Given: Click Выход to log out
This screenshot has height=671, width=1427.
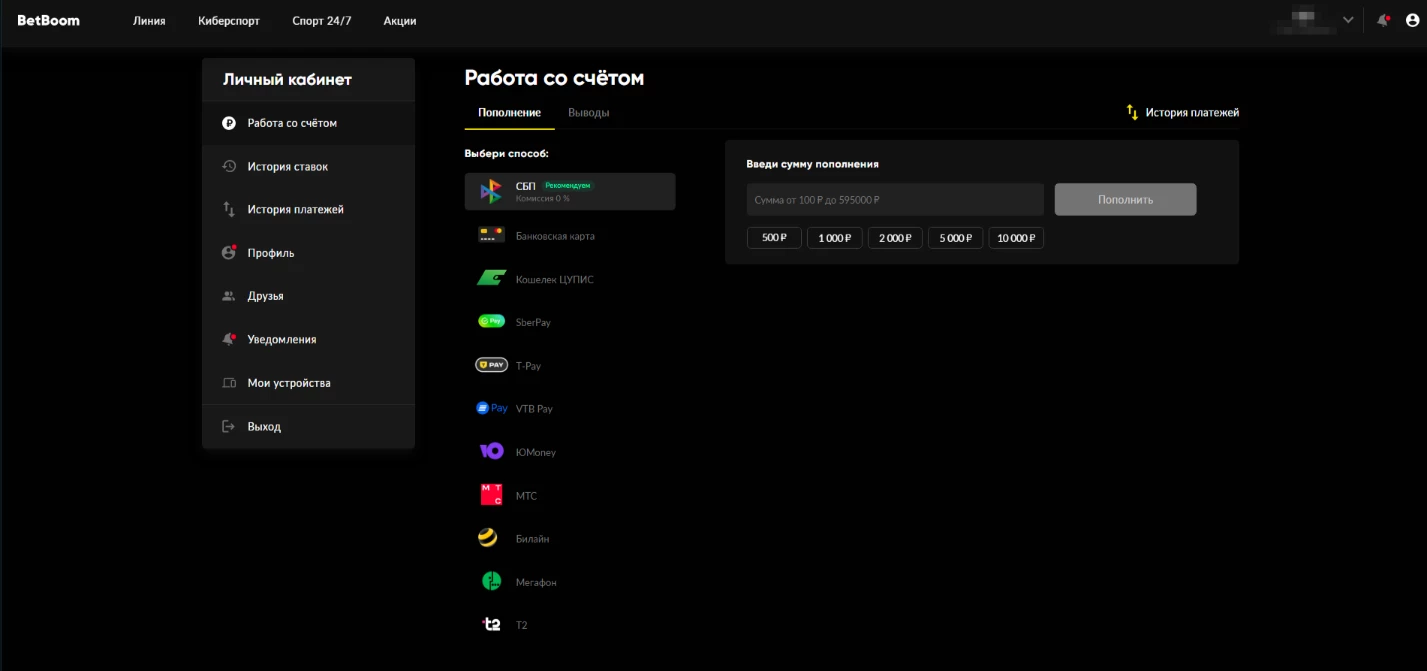Looking at the screenshot, I should pyautogui.click(x=264, y=427).
